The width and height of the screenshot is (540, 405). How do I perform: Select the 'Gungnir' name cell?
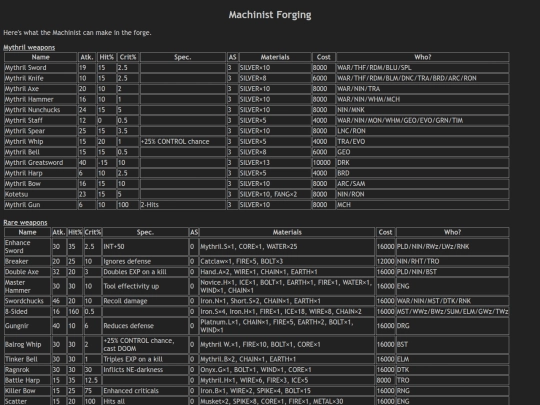28,326
